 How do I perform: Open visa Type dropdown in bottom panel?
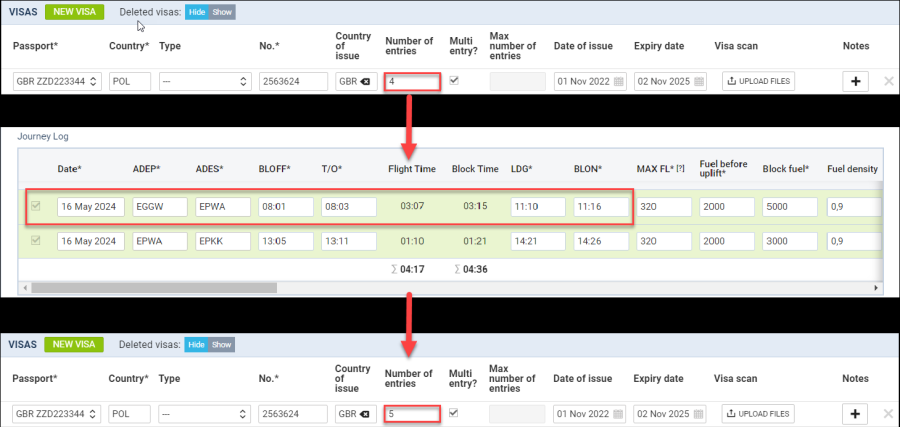point(205,413)
